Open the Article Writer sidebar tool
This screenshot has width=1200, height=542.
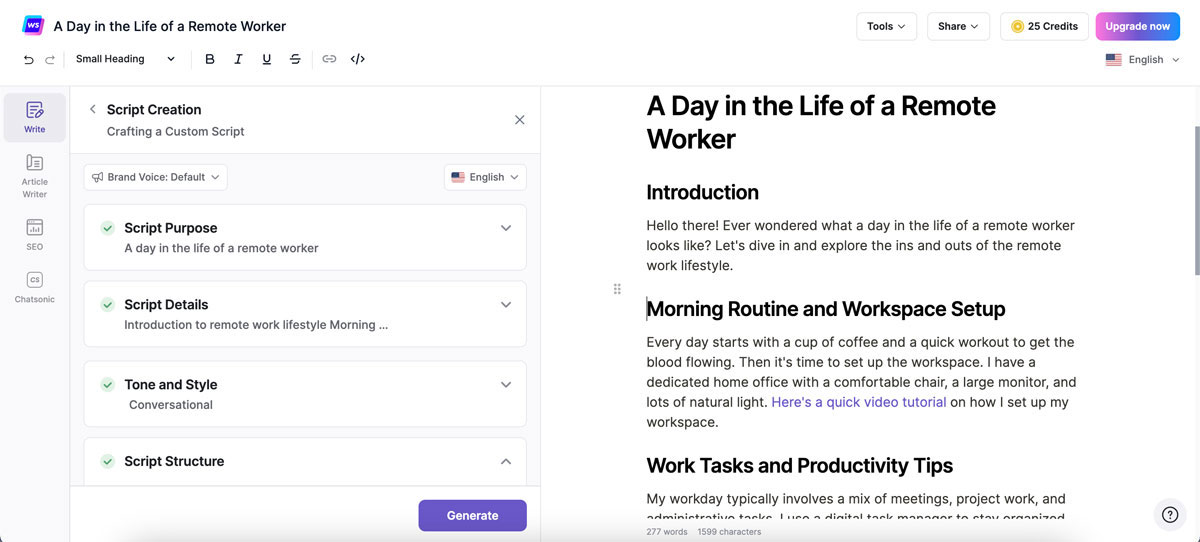point(35,176)
